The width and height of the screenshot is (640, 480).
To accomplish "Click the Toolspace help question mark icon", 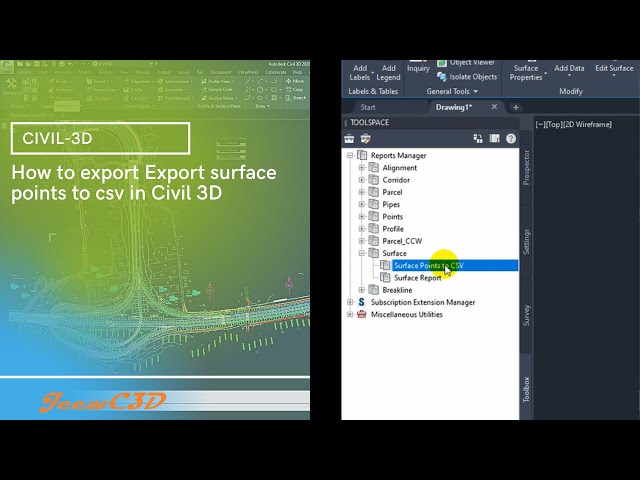I will click(511, 139).
